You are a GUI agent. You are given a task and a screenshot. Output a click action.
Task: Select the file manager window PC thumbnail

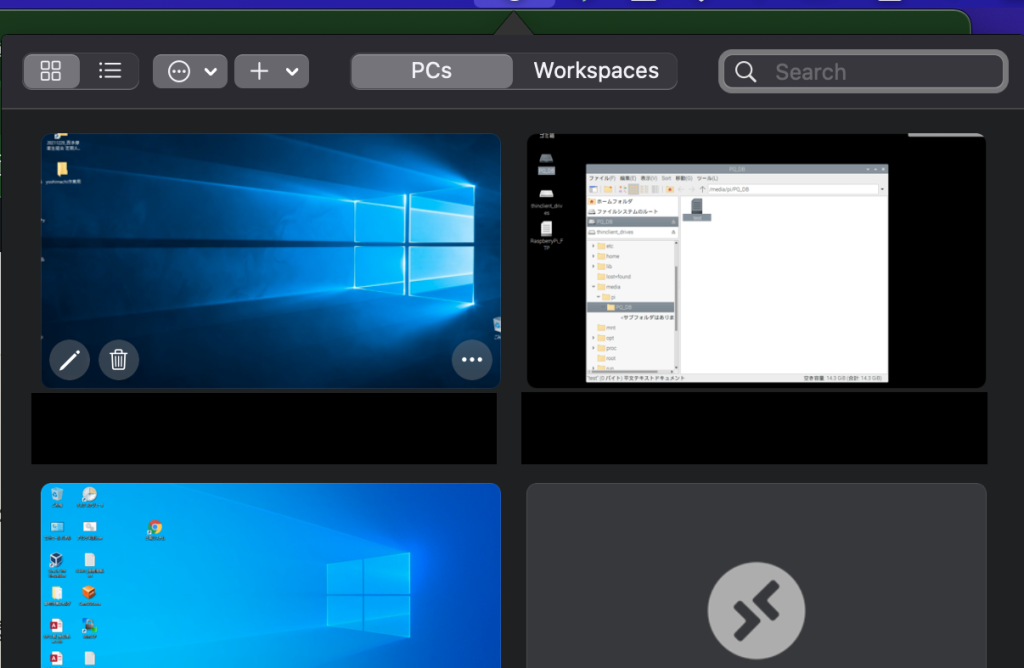click(x=756, y=261)
